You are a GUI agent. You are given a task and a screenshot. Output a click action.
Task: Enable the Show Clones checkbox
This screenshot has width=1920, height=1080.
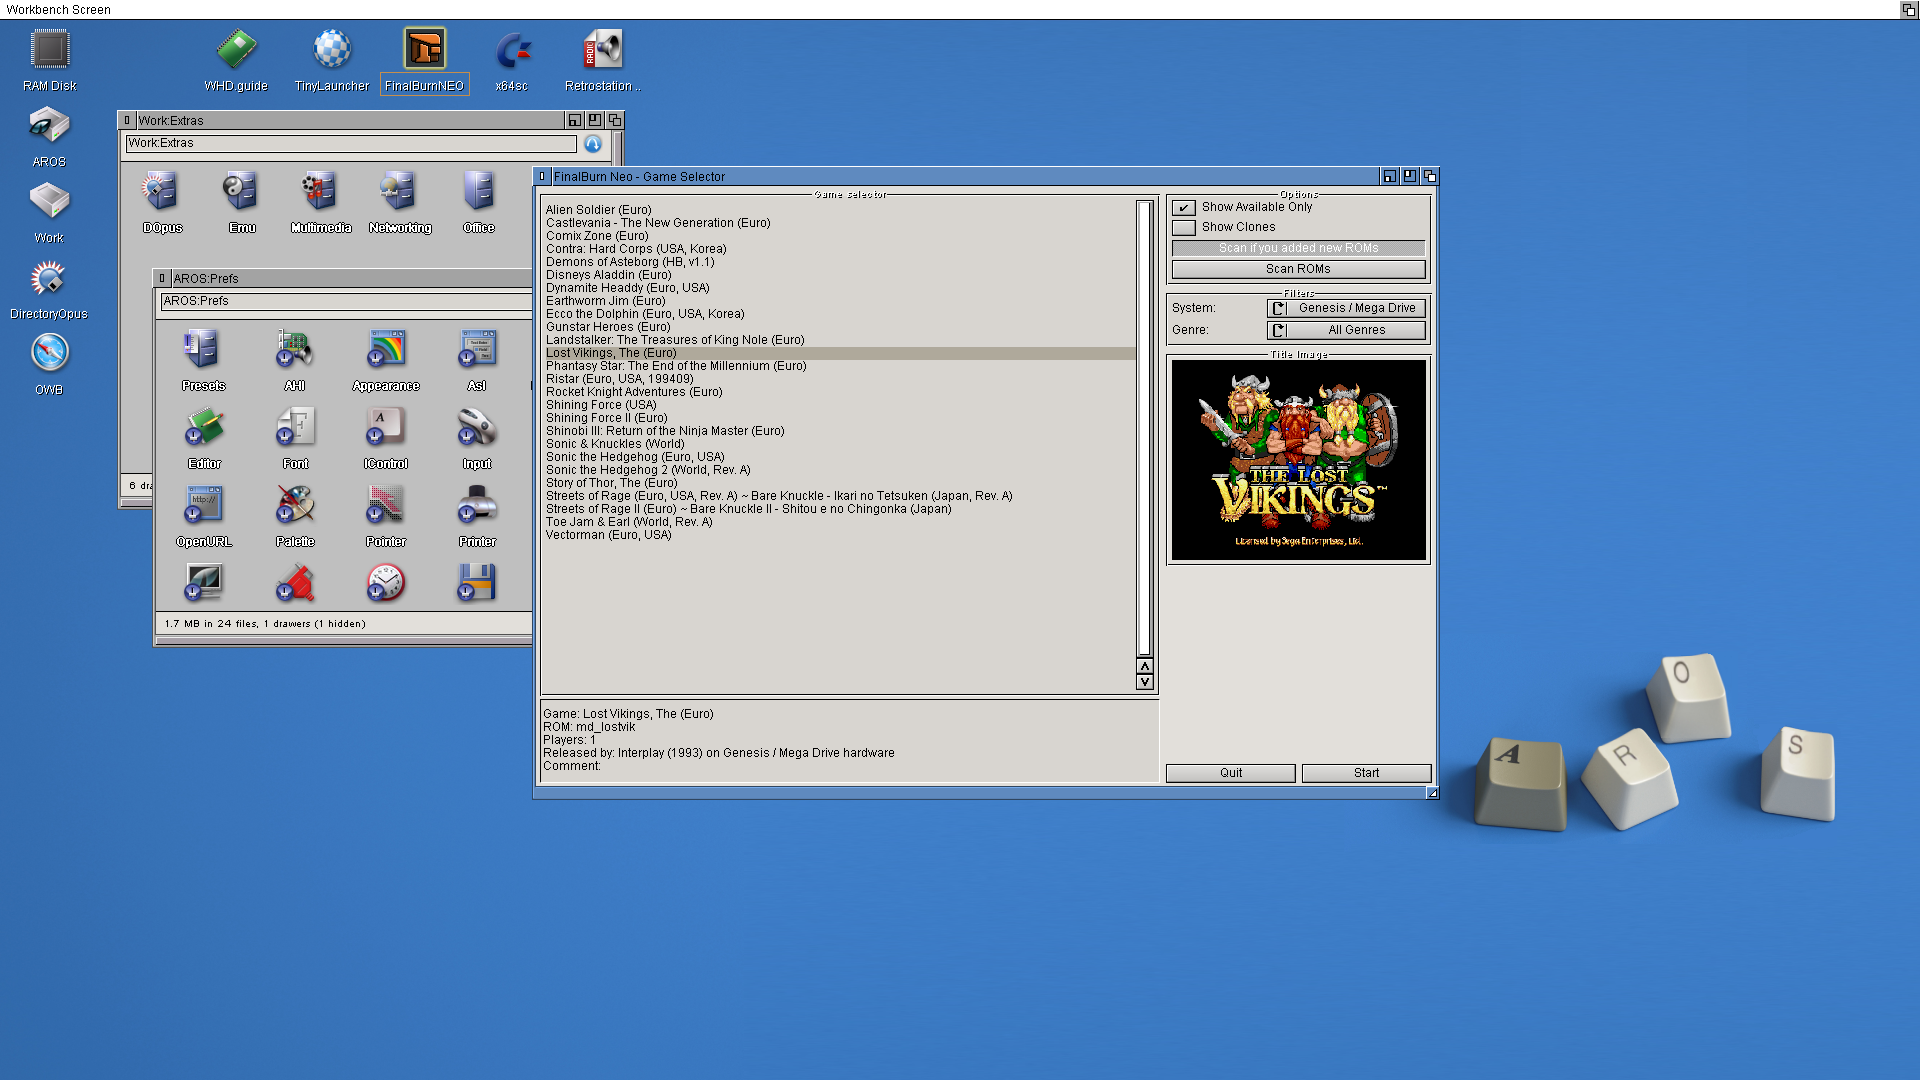[x=1184, y=228]
